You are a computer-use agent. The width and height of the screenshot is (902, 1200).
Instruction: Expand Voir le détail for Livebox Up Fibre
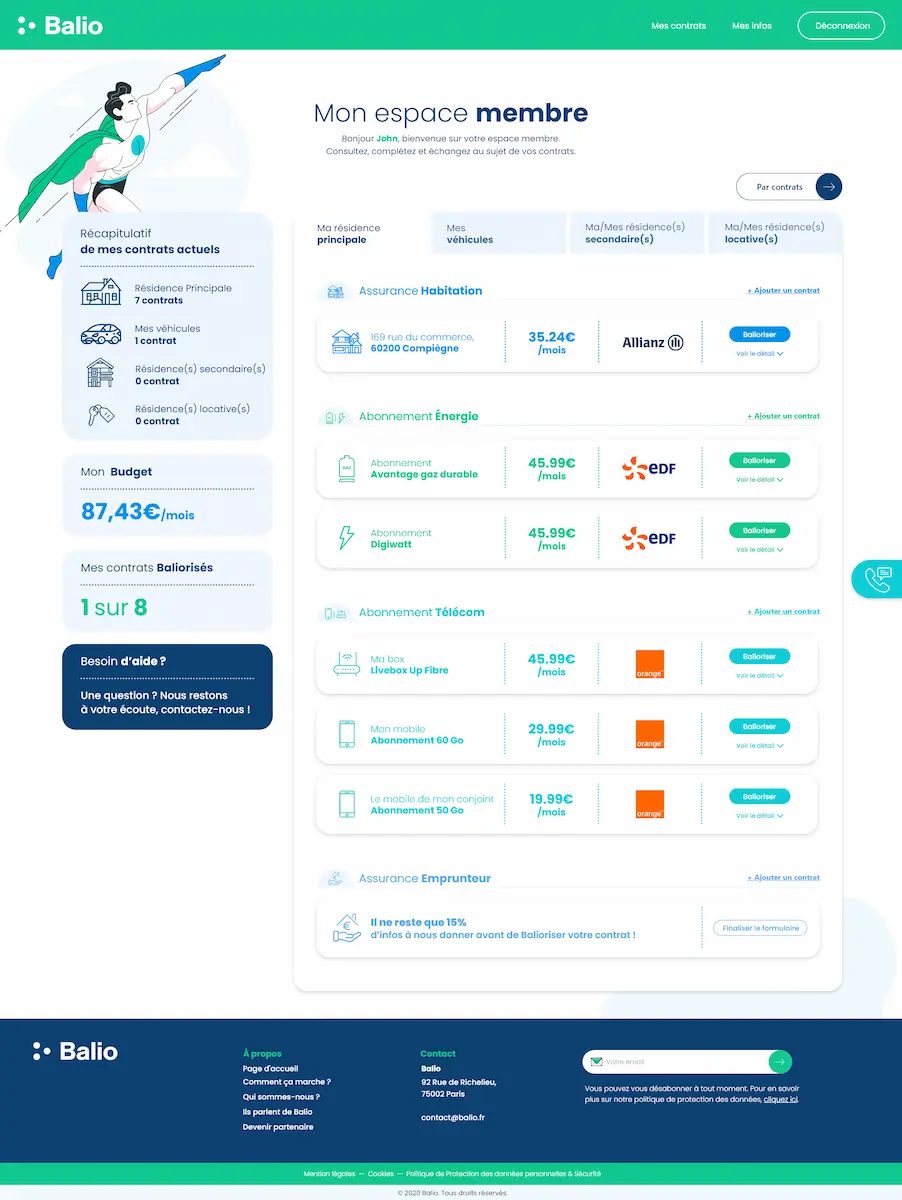click(759, 676)
